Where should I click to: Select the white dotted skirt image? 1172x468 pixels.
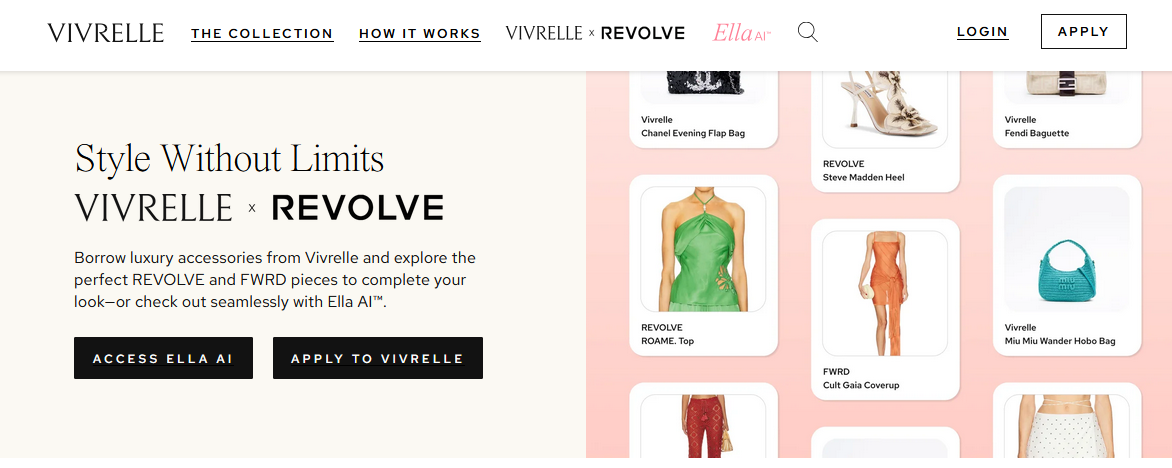[1067, 426]
